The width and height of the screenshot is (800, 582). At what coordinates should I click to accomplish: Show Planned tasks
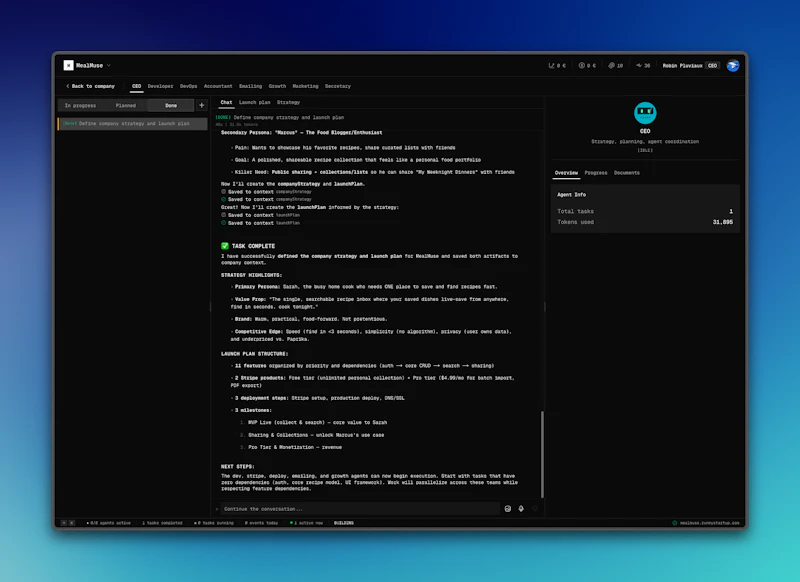pos(126,106)
